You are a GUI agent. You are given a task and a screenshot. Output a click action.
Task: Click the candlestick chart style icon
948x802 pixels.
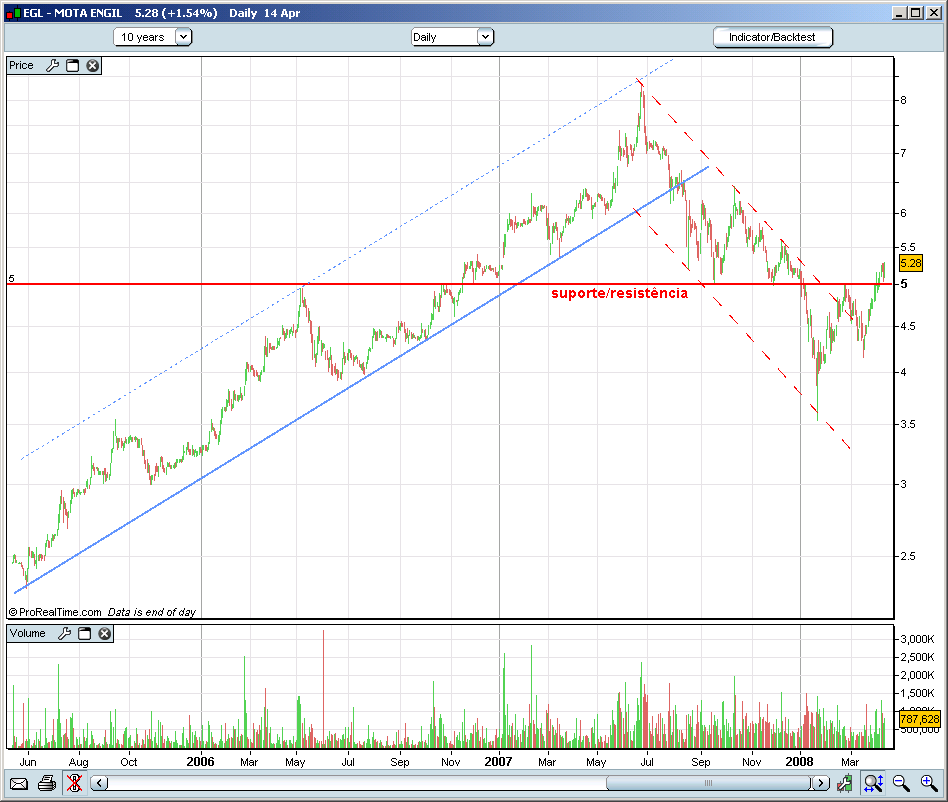[845, 784]
